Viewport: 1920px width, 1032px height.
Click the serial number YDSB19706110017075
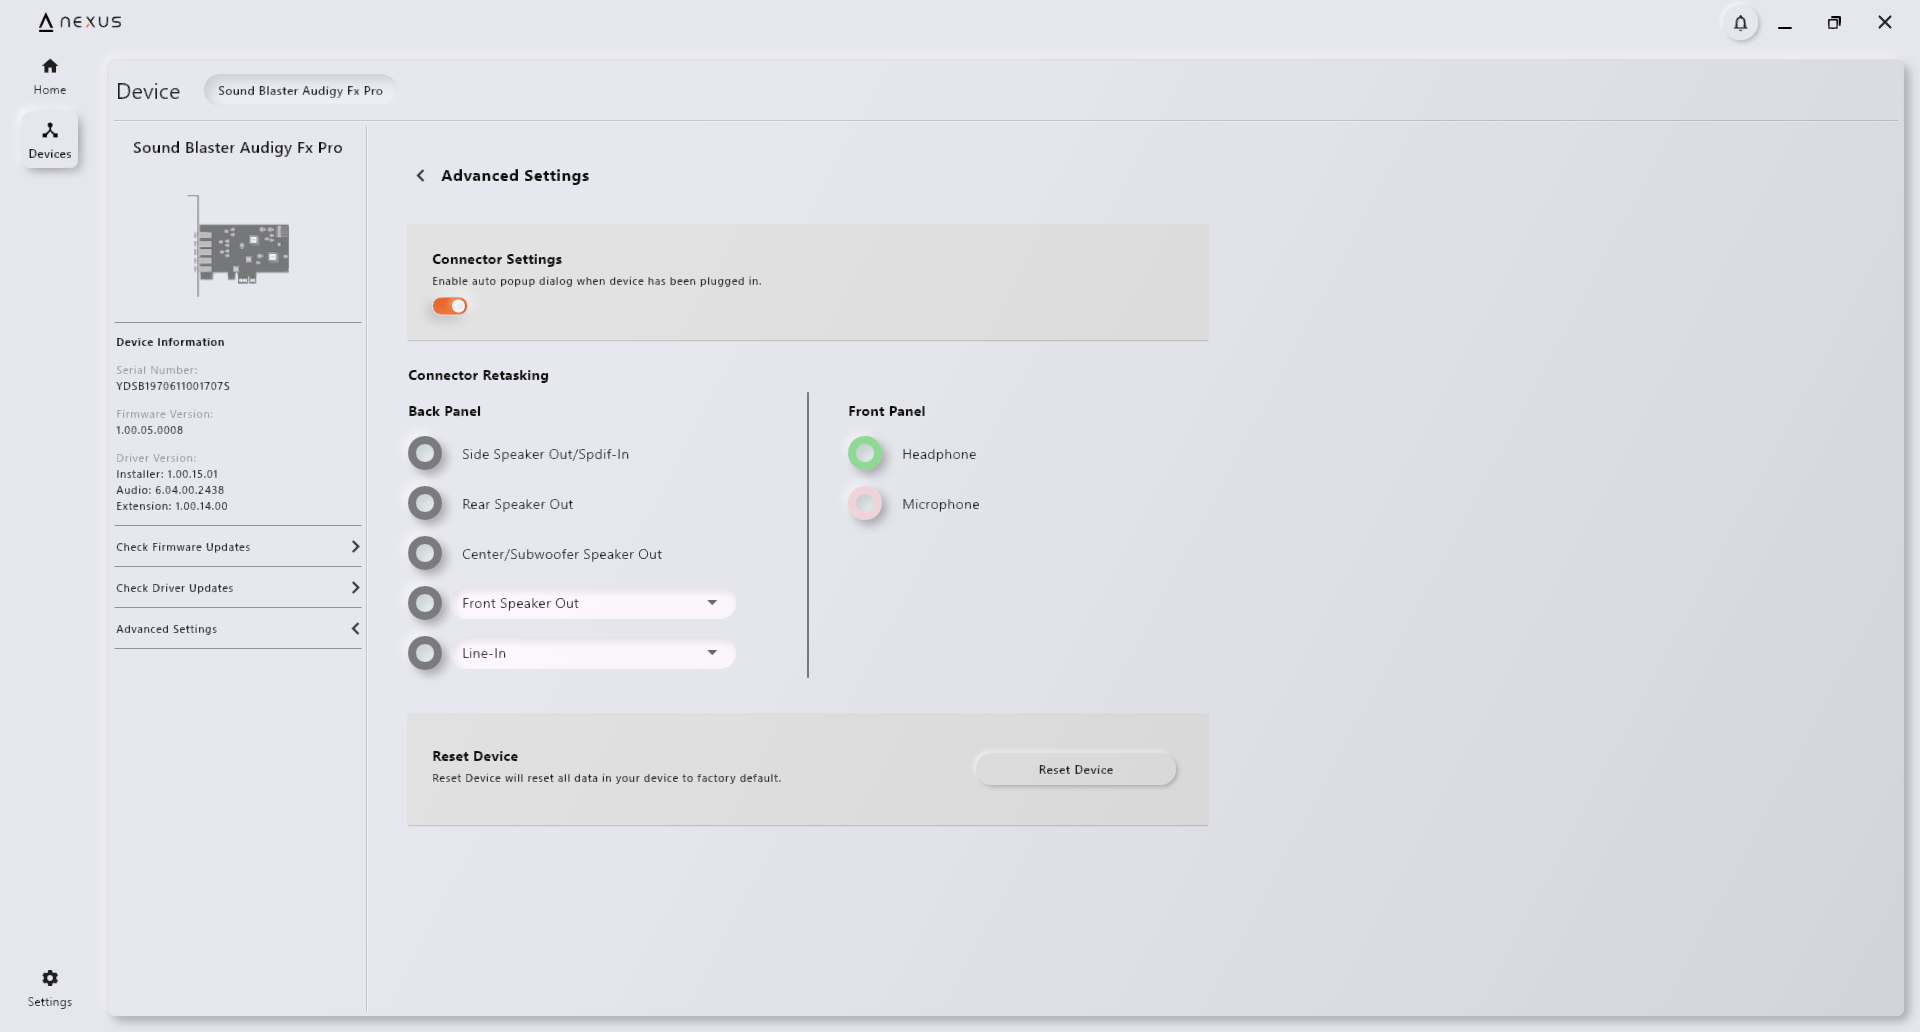tap(173, 386)
